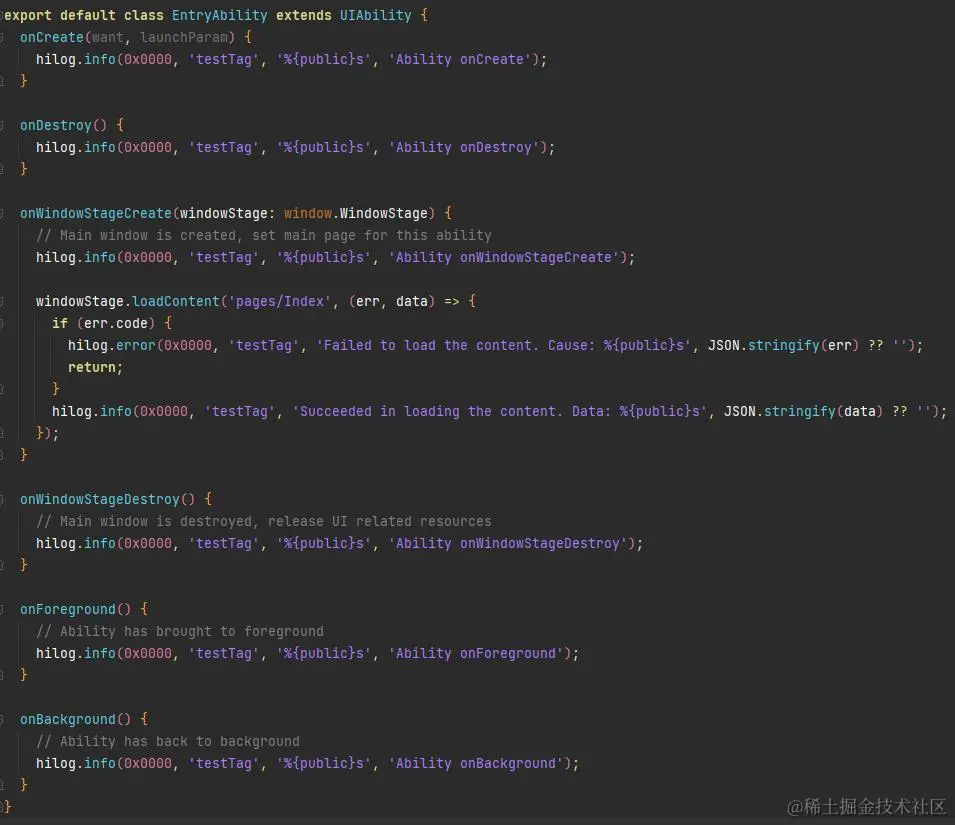Place cursor on the extends keyword
The image size is (955, 825).
coord(303,15)
